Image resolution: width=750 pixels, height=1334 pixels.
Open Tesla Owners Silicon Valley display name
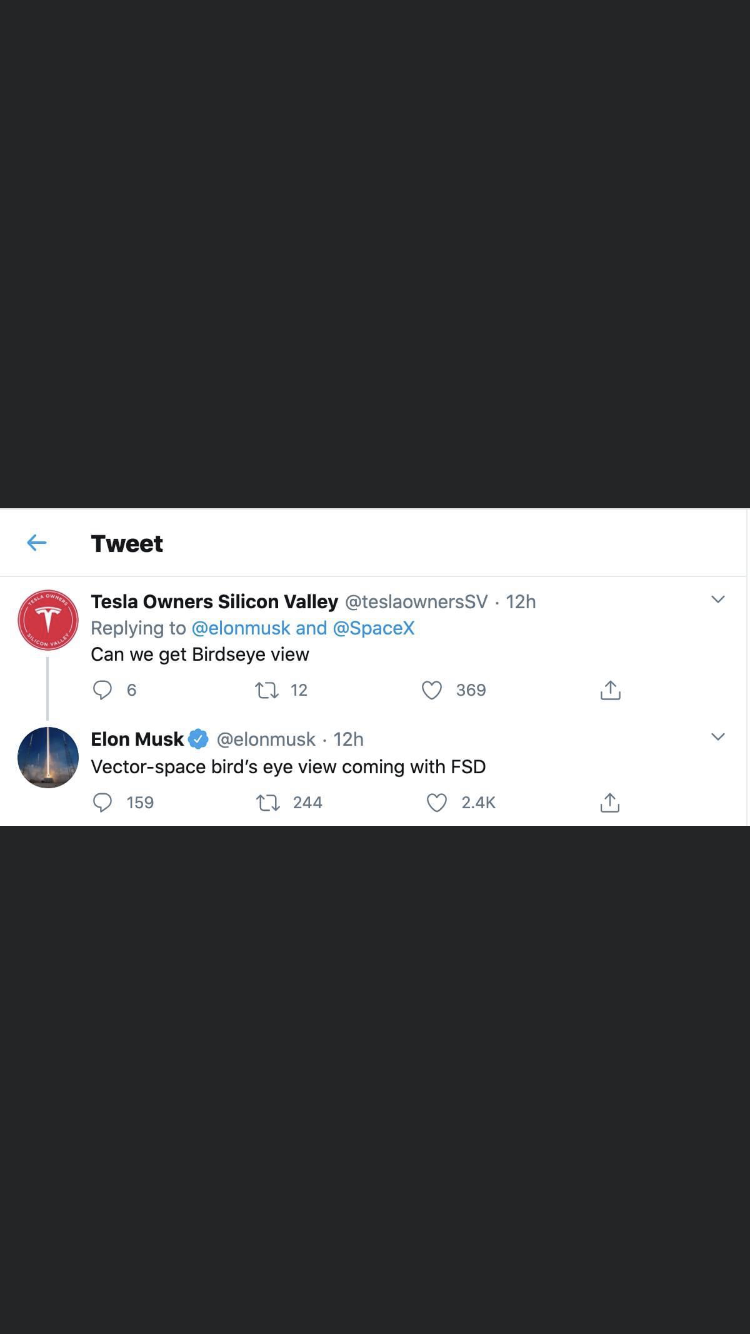(214, 601)
